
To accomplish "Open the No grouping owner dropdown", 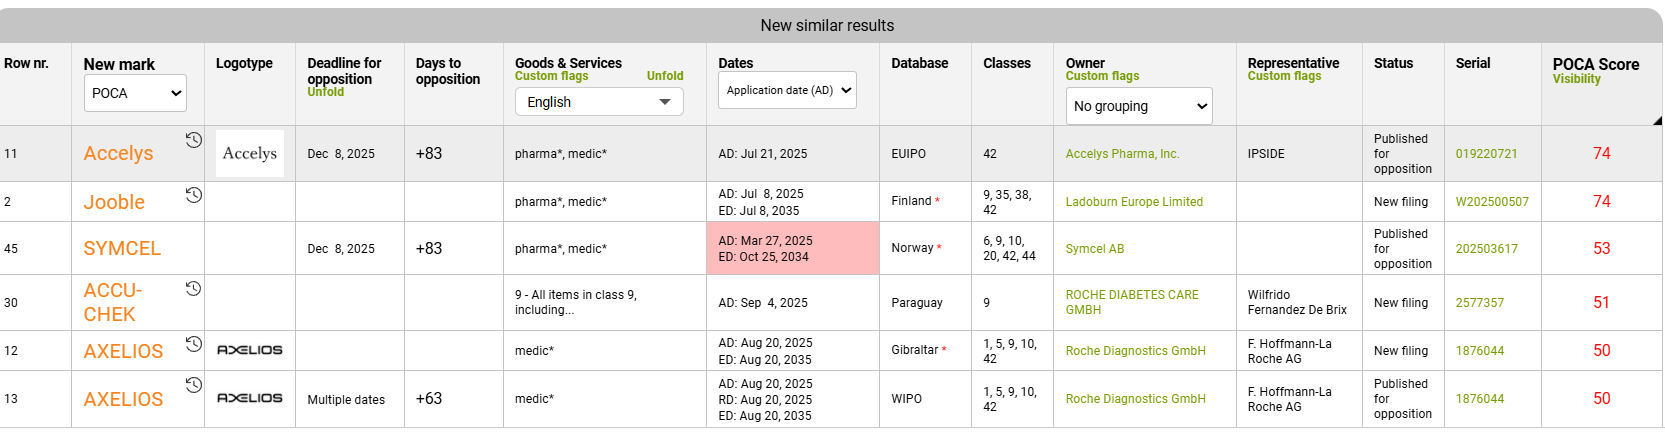I will coord(1139,106).
